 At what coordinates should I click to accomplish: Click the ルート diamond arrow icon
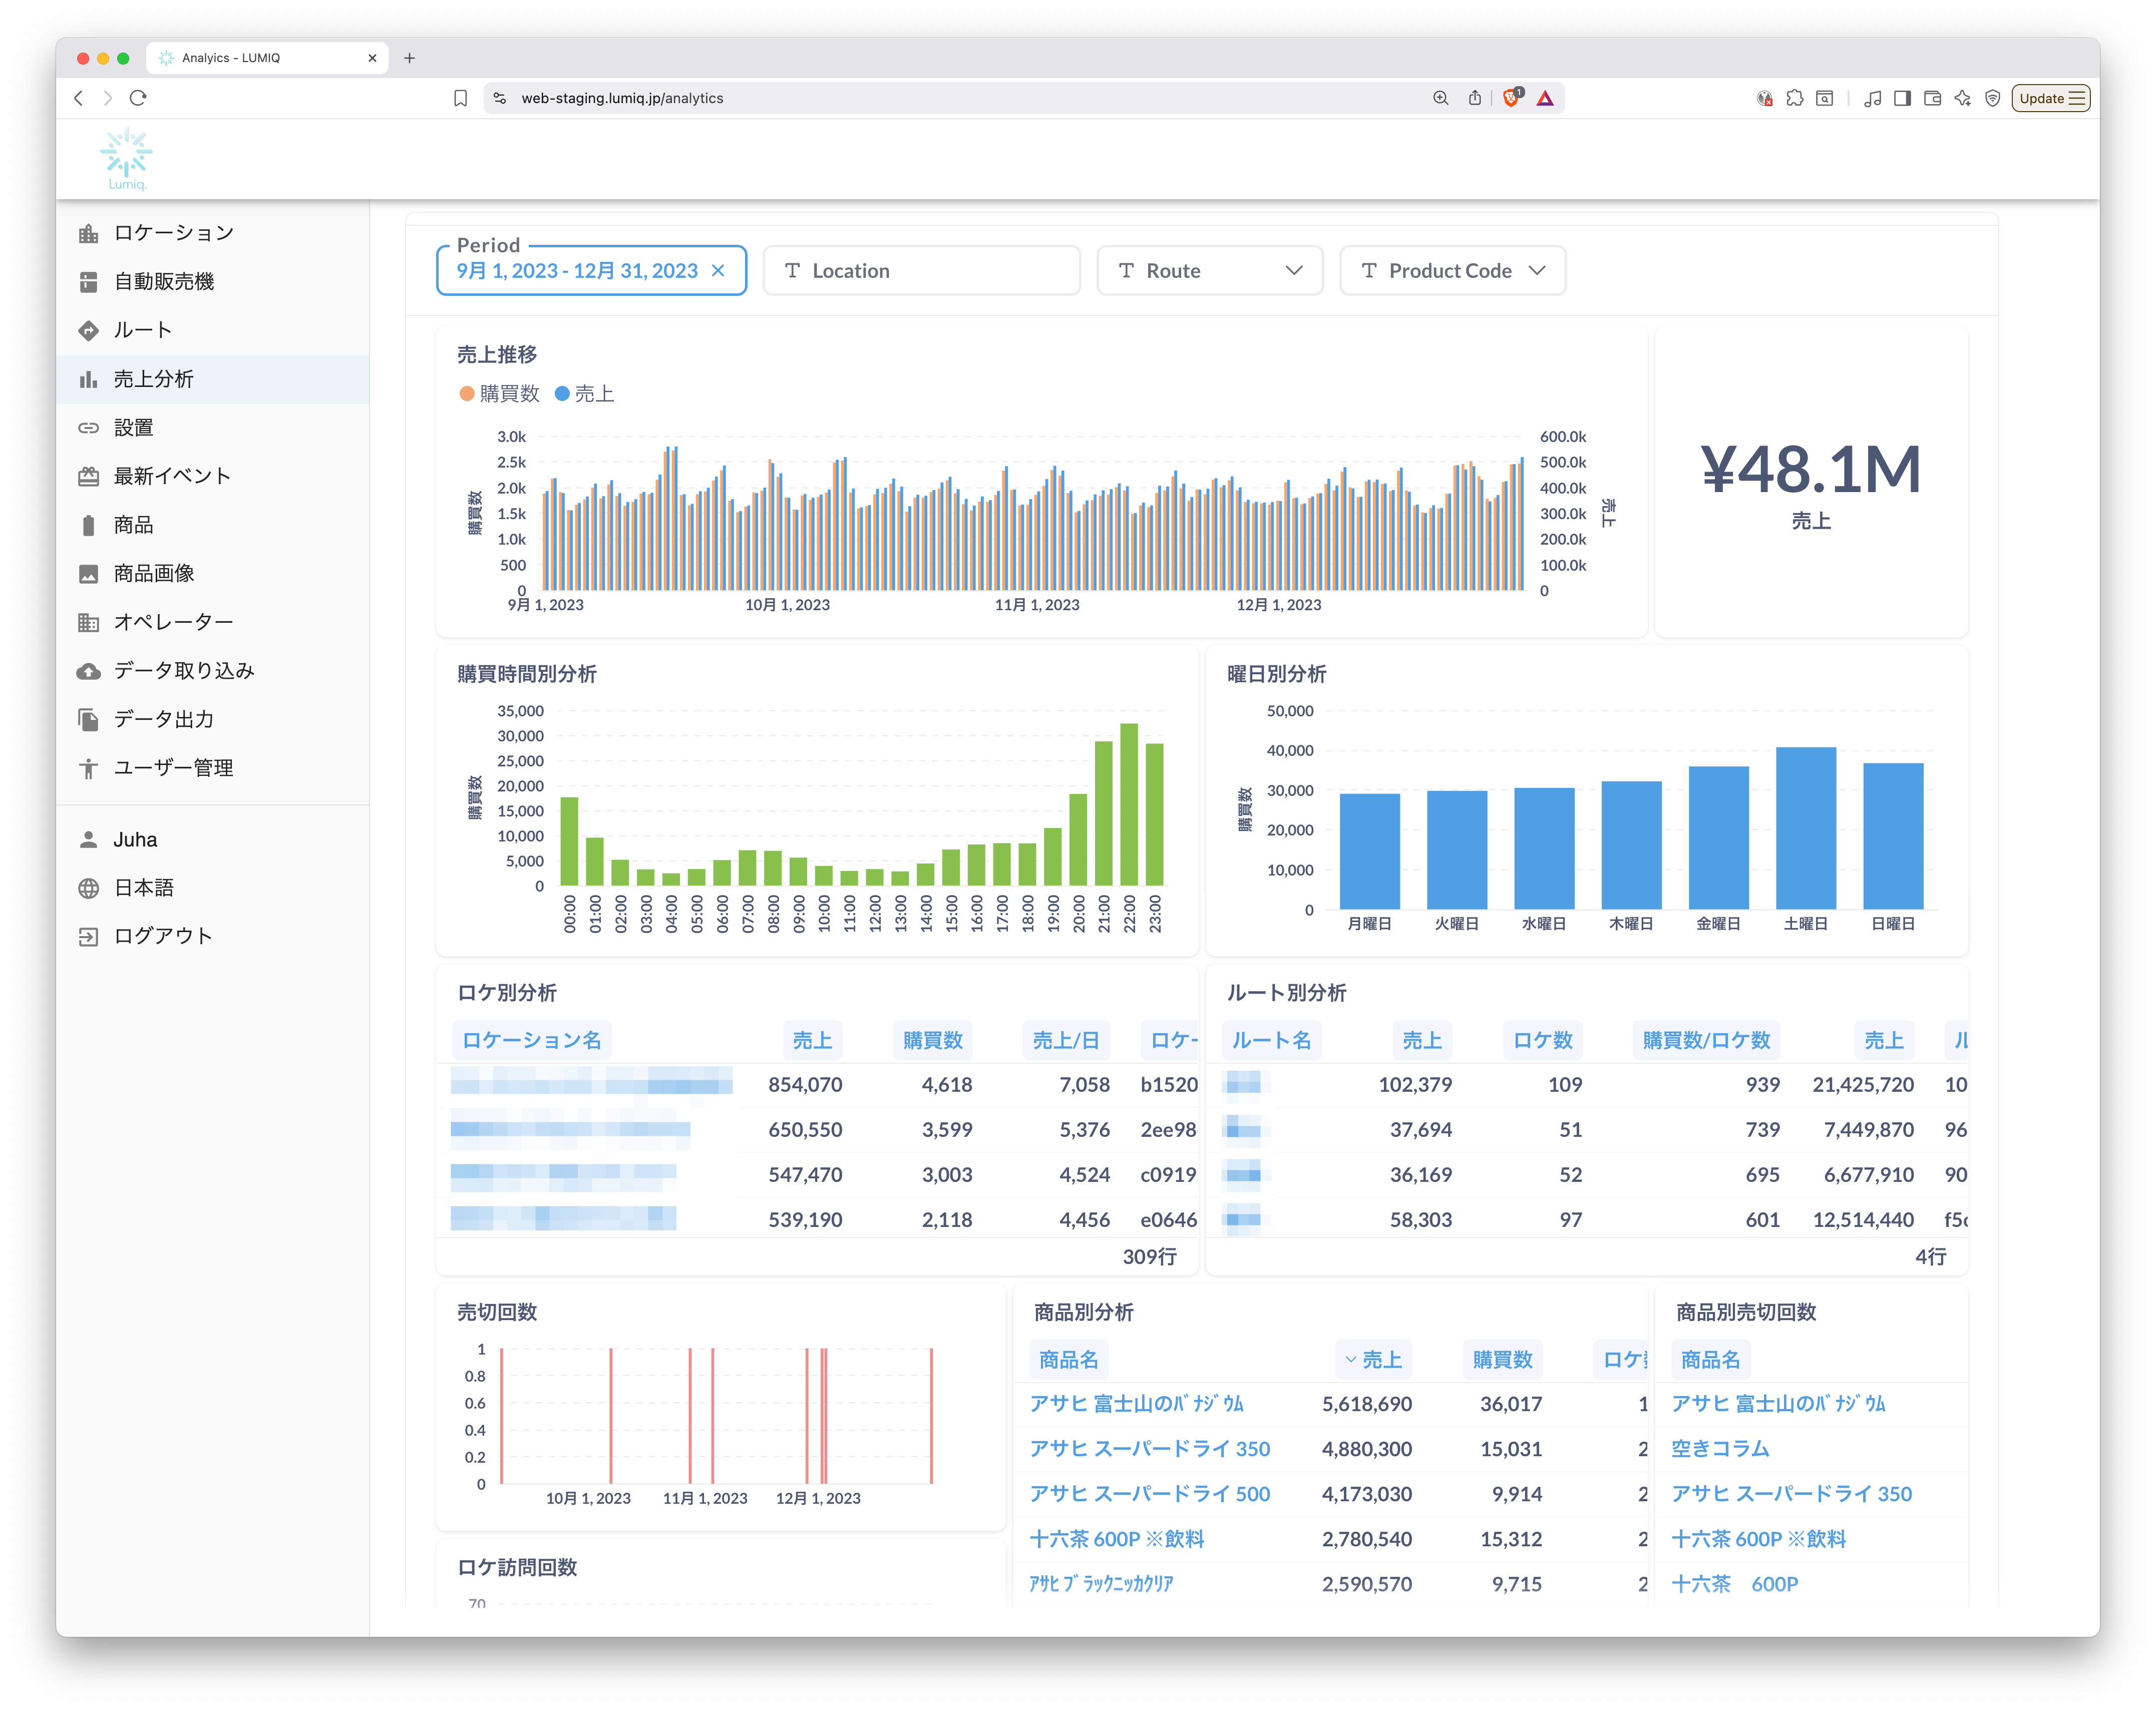pos(88,331)
